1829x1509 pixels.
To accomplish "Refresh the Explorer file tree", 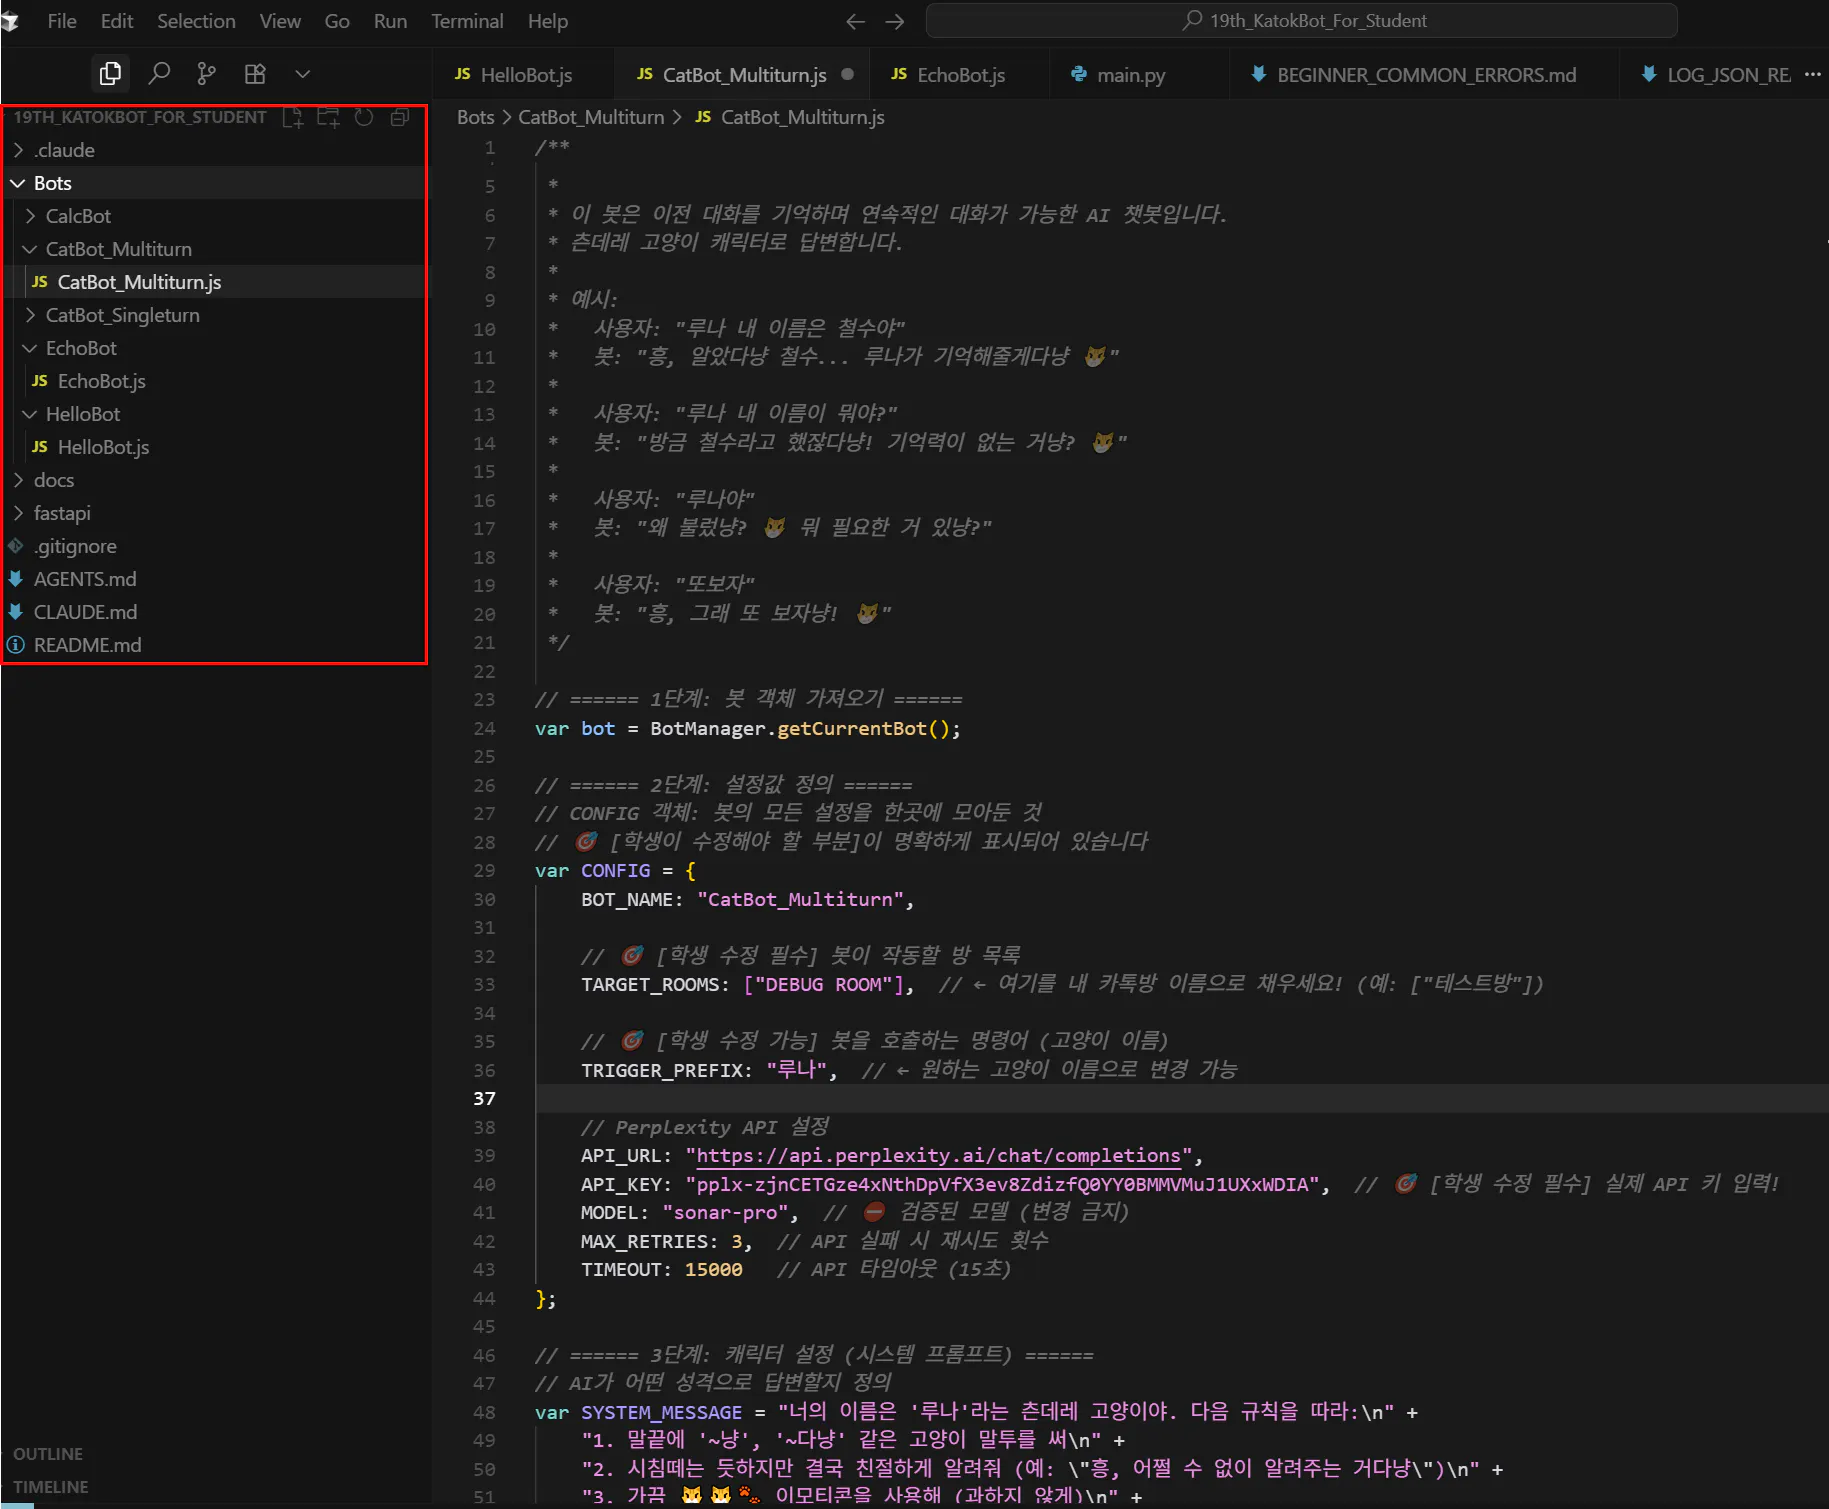I will point(364,118).
